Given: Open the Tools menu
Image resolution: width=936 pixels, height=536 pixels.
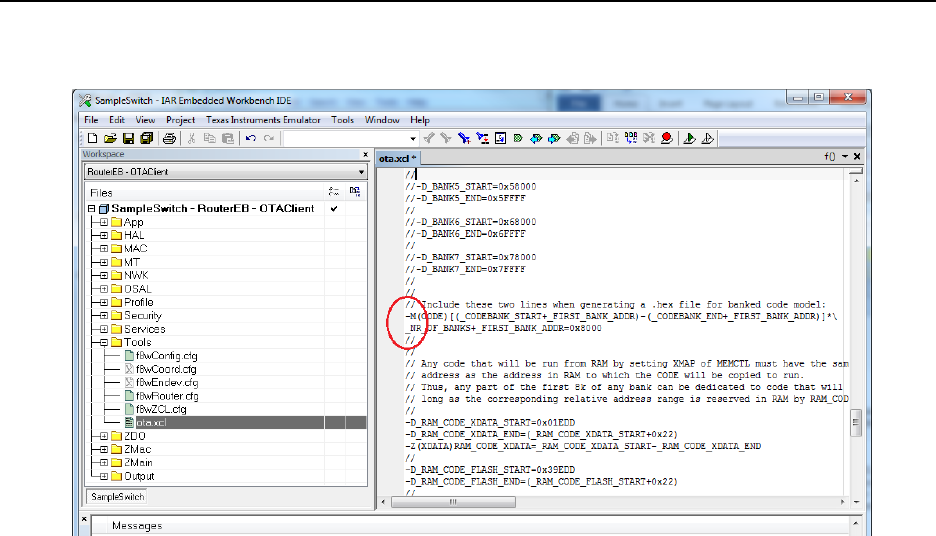Looking at the screenshot, I should point(343,120).
